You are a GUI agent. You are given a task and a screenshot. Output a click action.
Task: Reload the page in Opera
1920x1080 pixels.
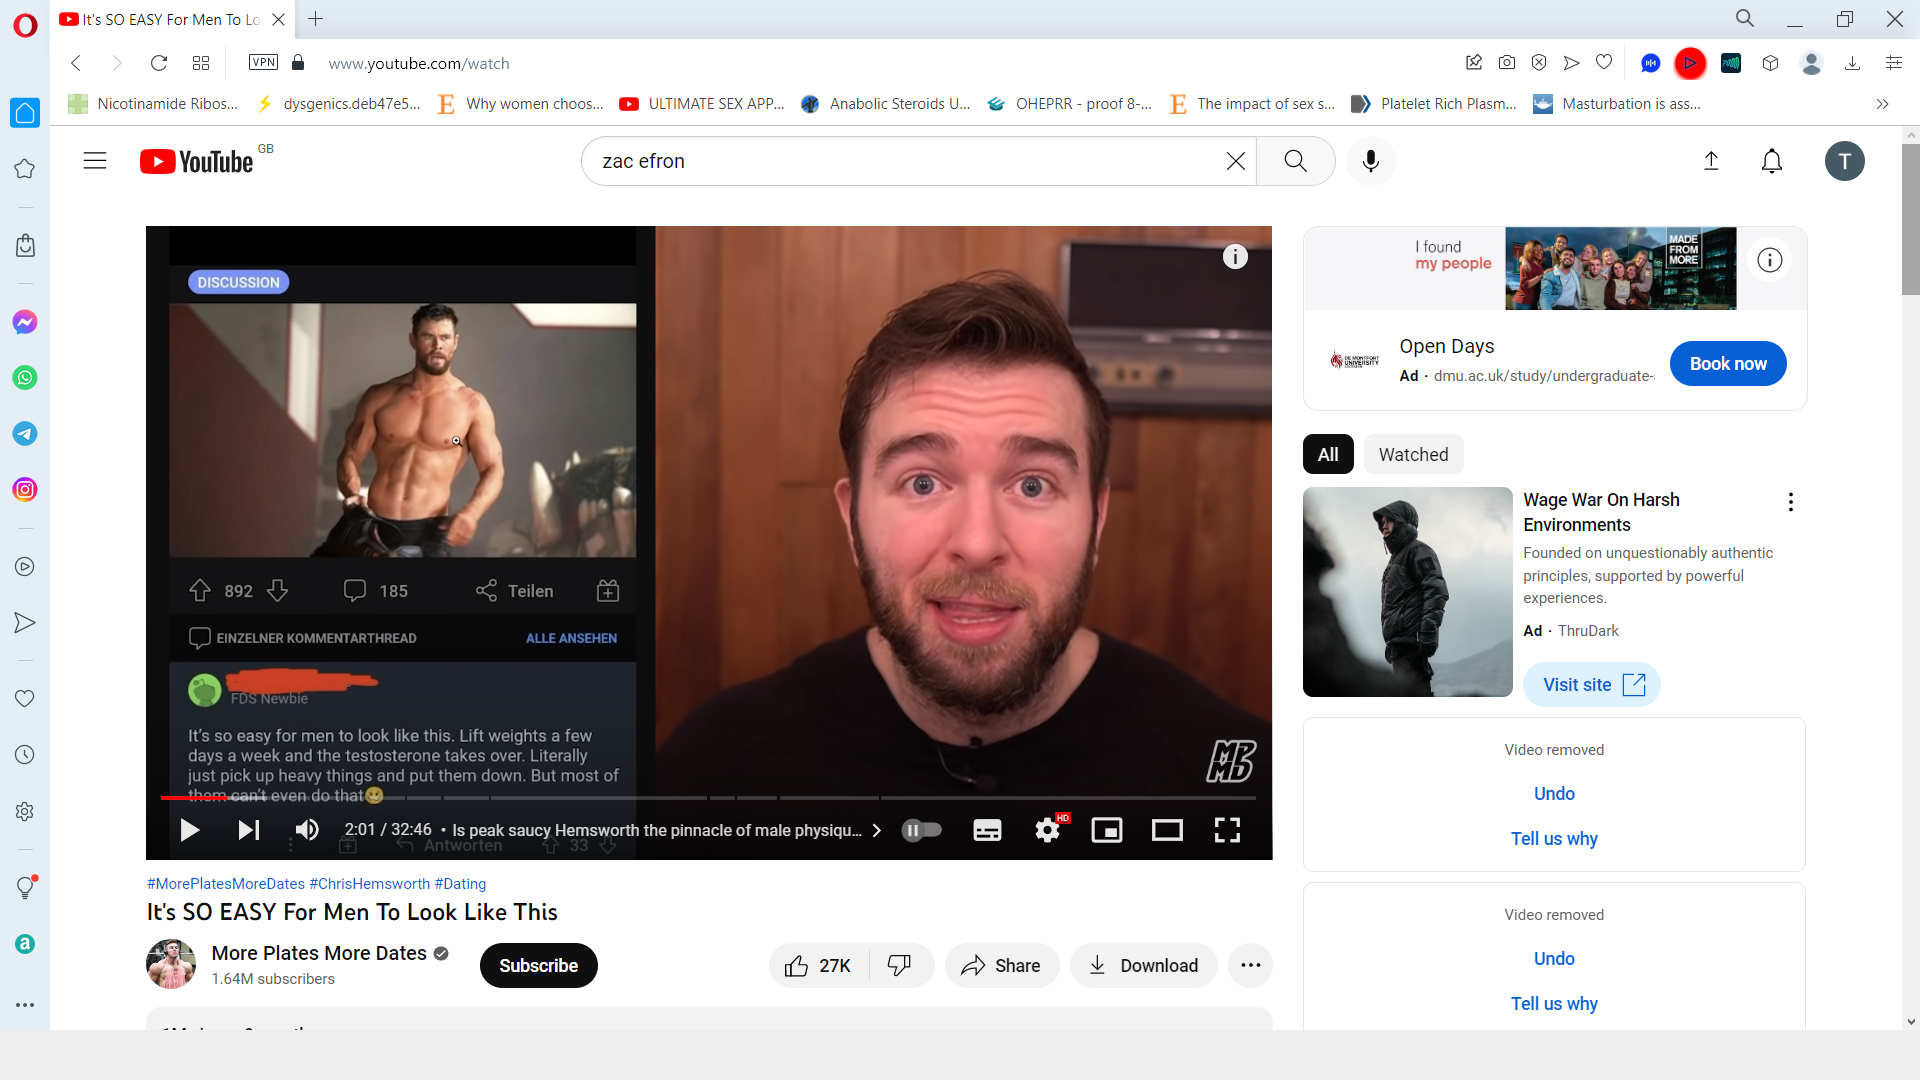tap(159, 63)
